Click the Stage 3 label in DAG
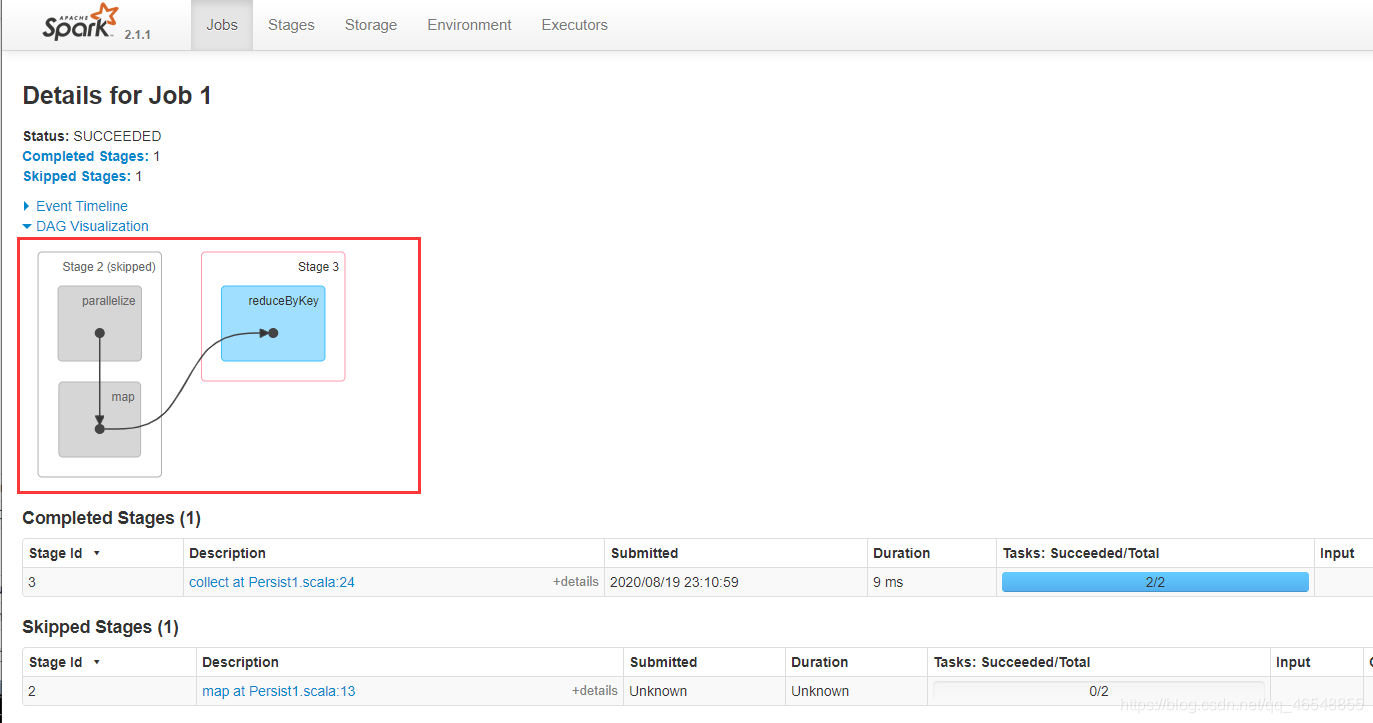This screenshot has width=1373, height=723. click(318, 267)
